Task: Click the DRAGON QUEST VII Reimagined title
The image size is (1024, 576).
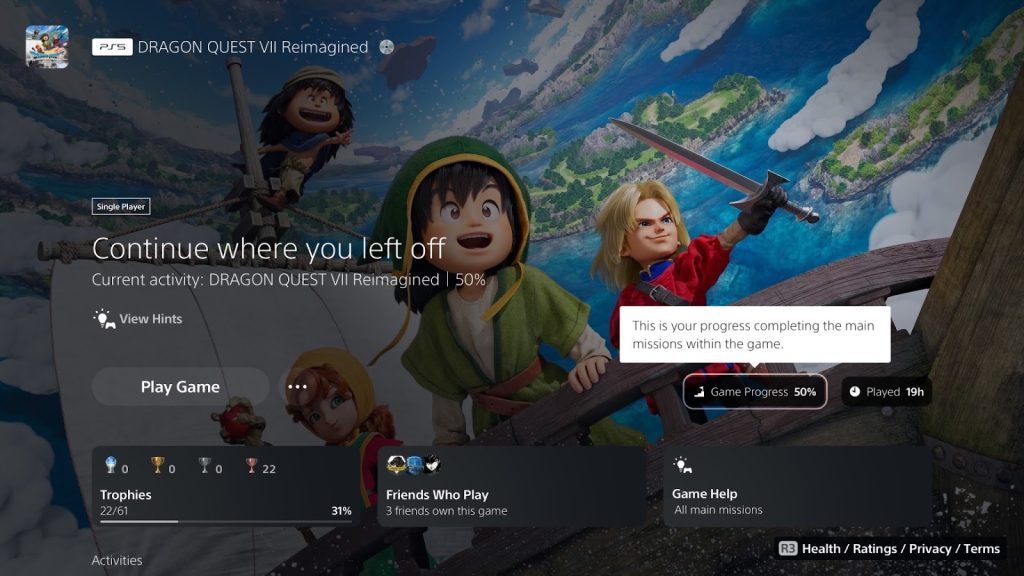Action: pyautogui.click(x=253, y=47)
